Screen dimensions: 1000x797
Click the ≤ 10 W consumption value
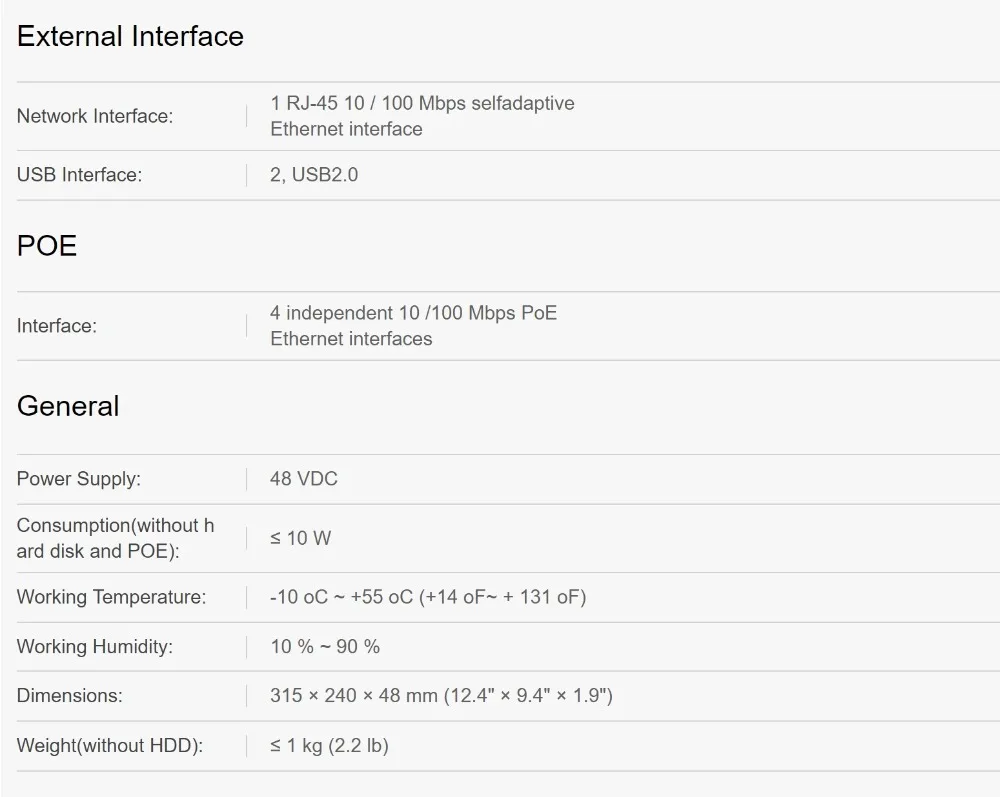pos(300,538)
